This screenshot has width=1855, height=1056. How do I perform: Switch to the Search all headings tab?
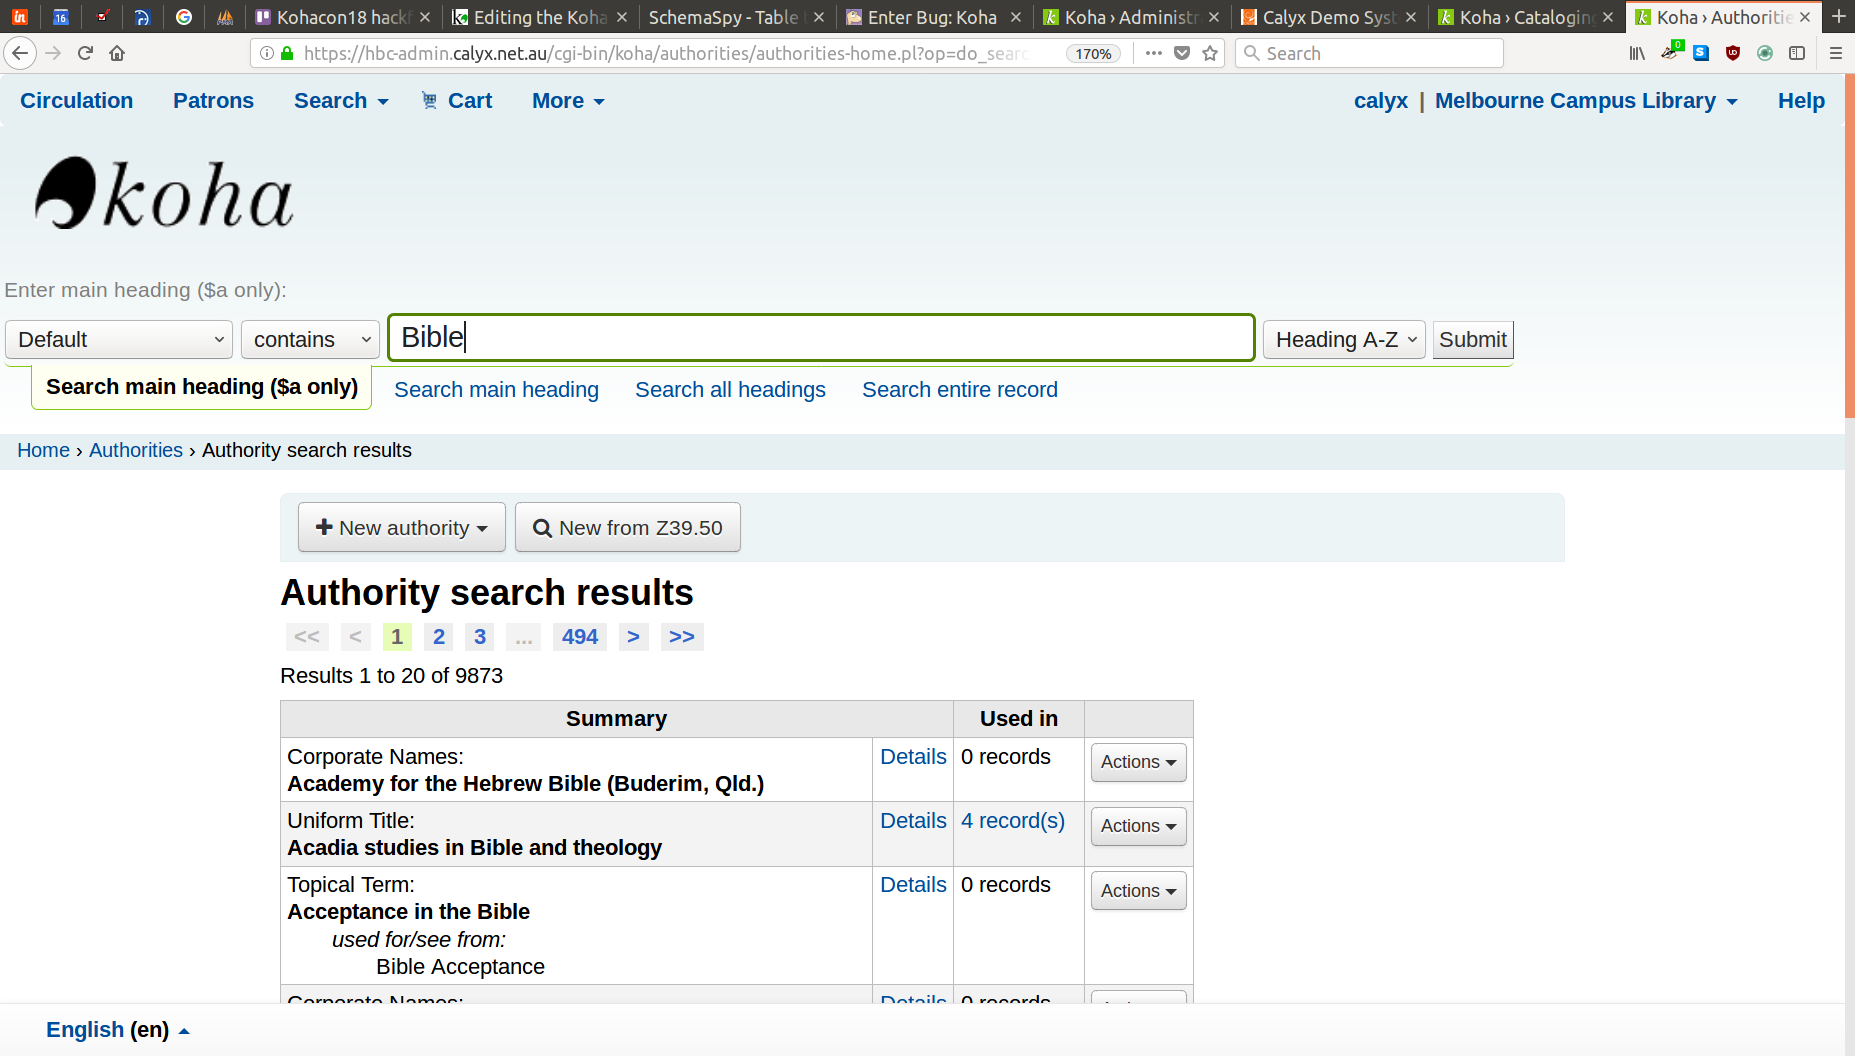(x=730, y=390)
